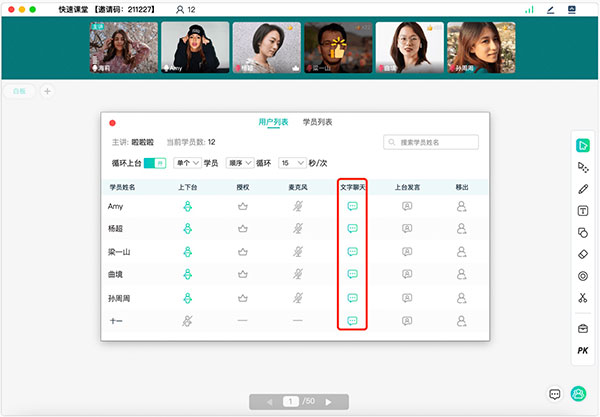Image resolution: width=600 pixels, height=417 pixels.
Task: Select the text tool in right toolbar
Action: click(582, 211)
